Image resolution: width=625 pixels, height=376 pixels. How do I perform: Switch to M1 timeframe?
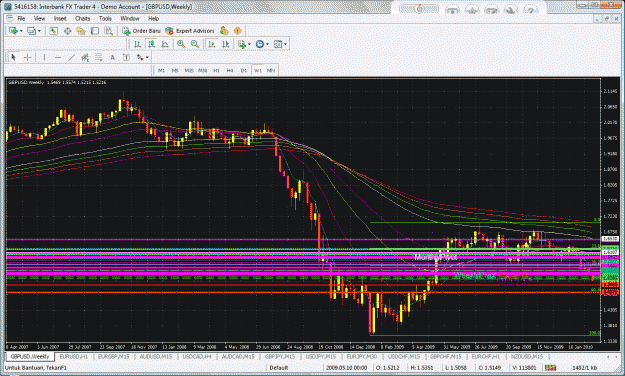[x=161, y=71]
